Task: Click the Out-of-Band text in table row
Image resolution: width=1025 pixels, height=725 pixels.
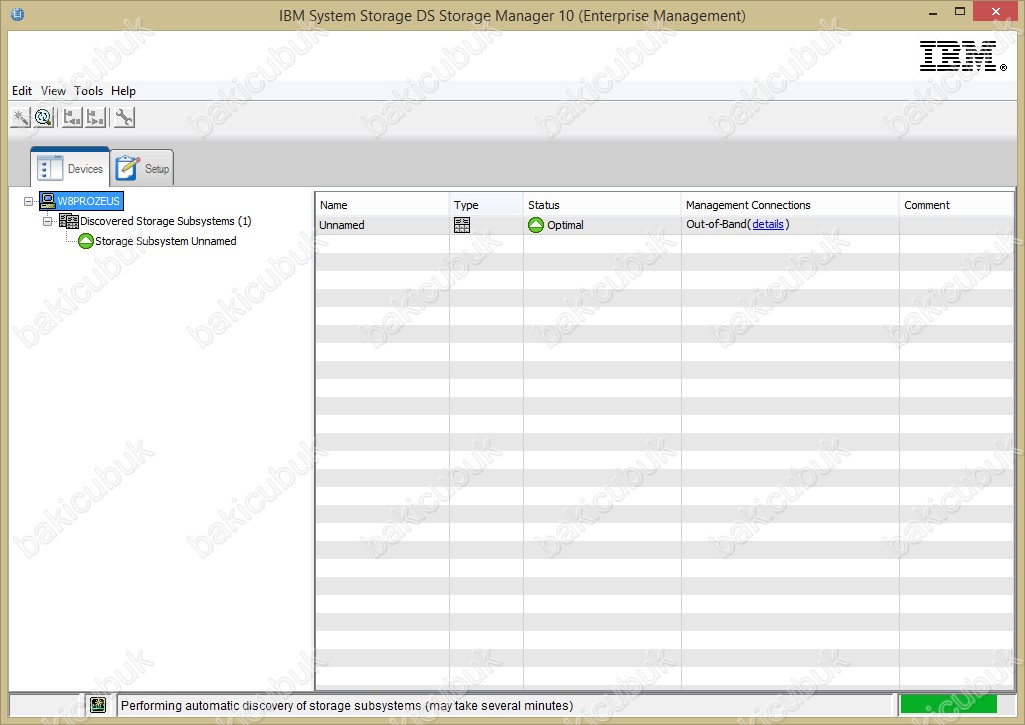Action: click(716, 224)
